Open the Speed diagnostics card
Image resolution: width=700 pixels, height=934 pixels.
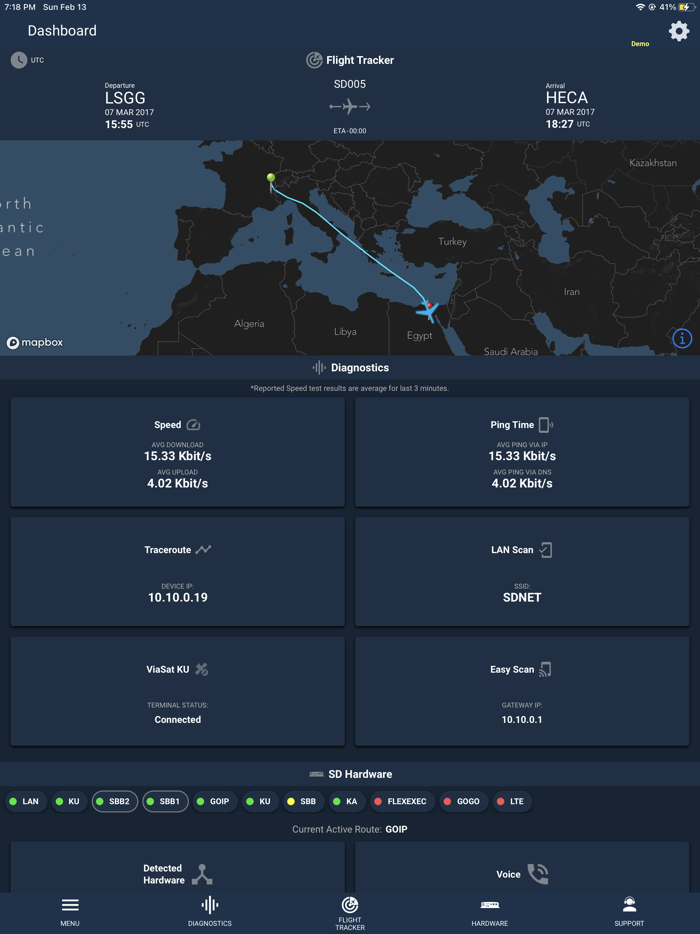click(178, 452)
